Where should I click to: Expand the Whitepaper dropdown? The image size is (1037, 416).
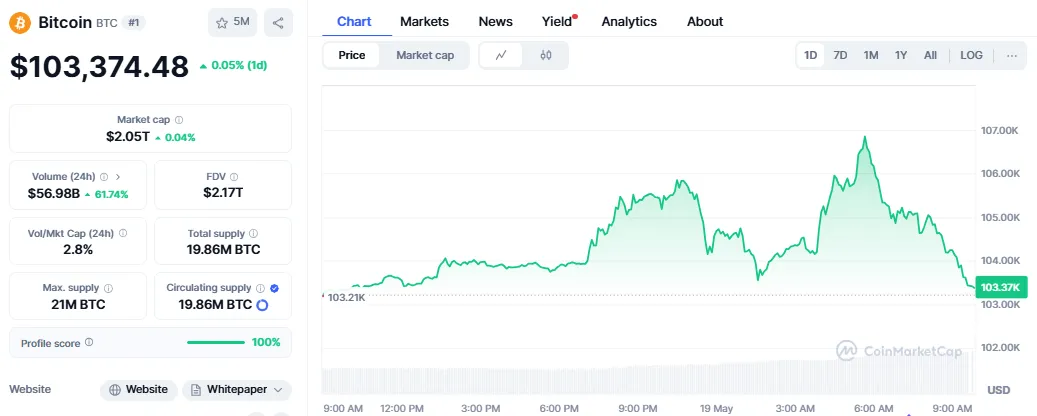point(237,390)
